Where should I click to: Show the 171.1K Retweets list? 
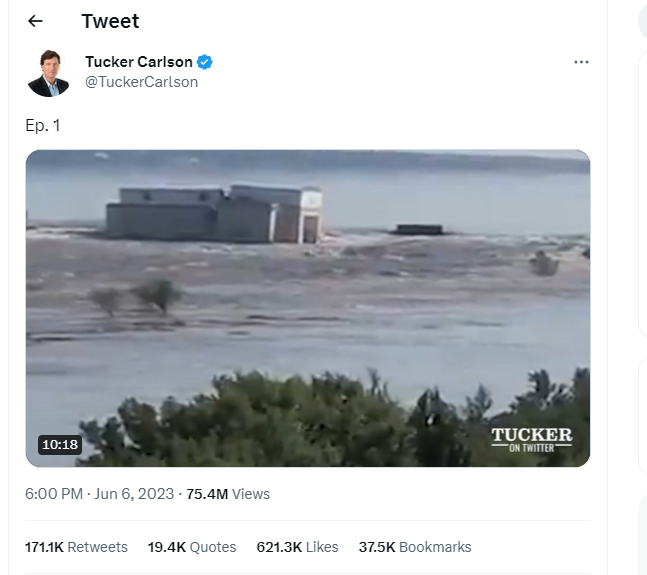coord(76,547)
